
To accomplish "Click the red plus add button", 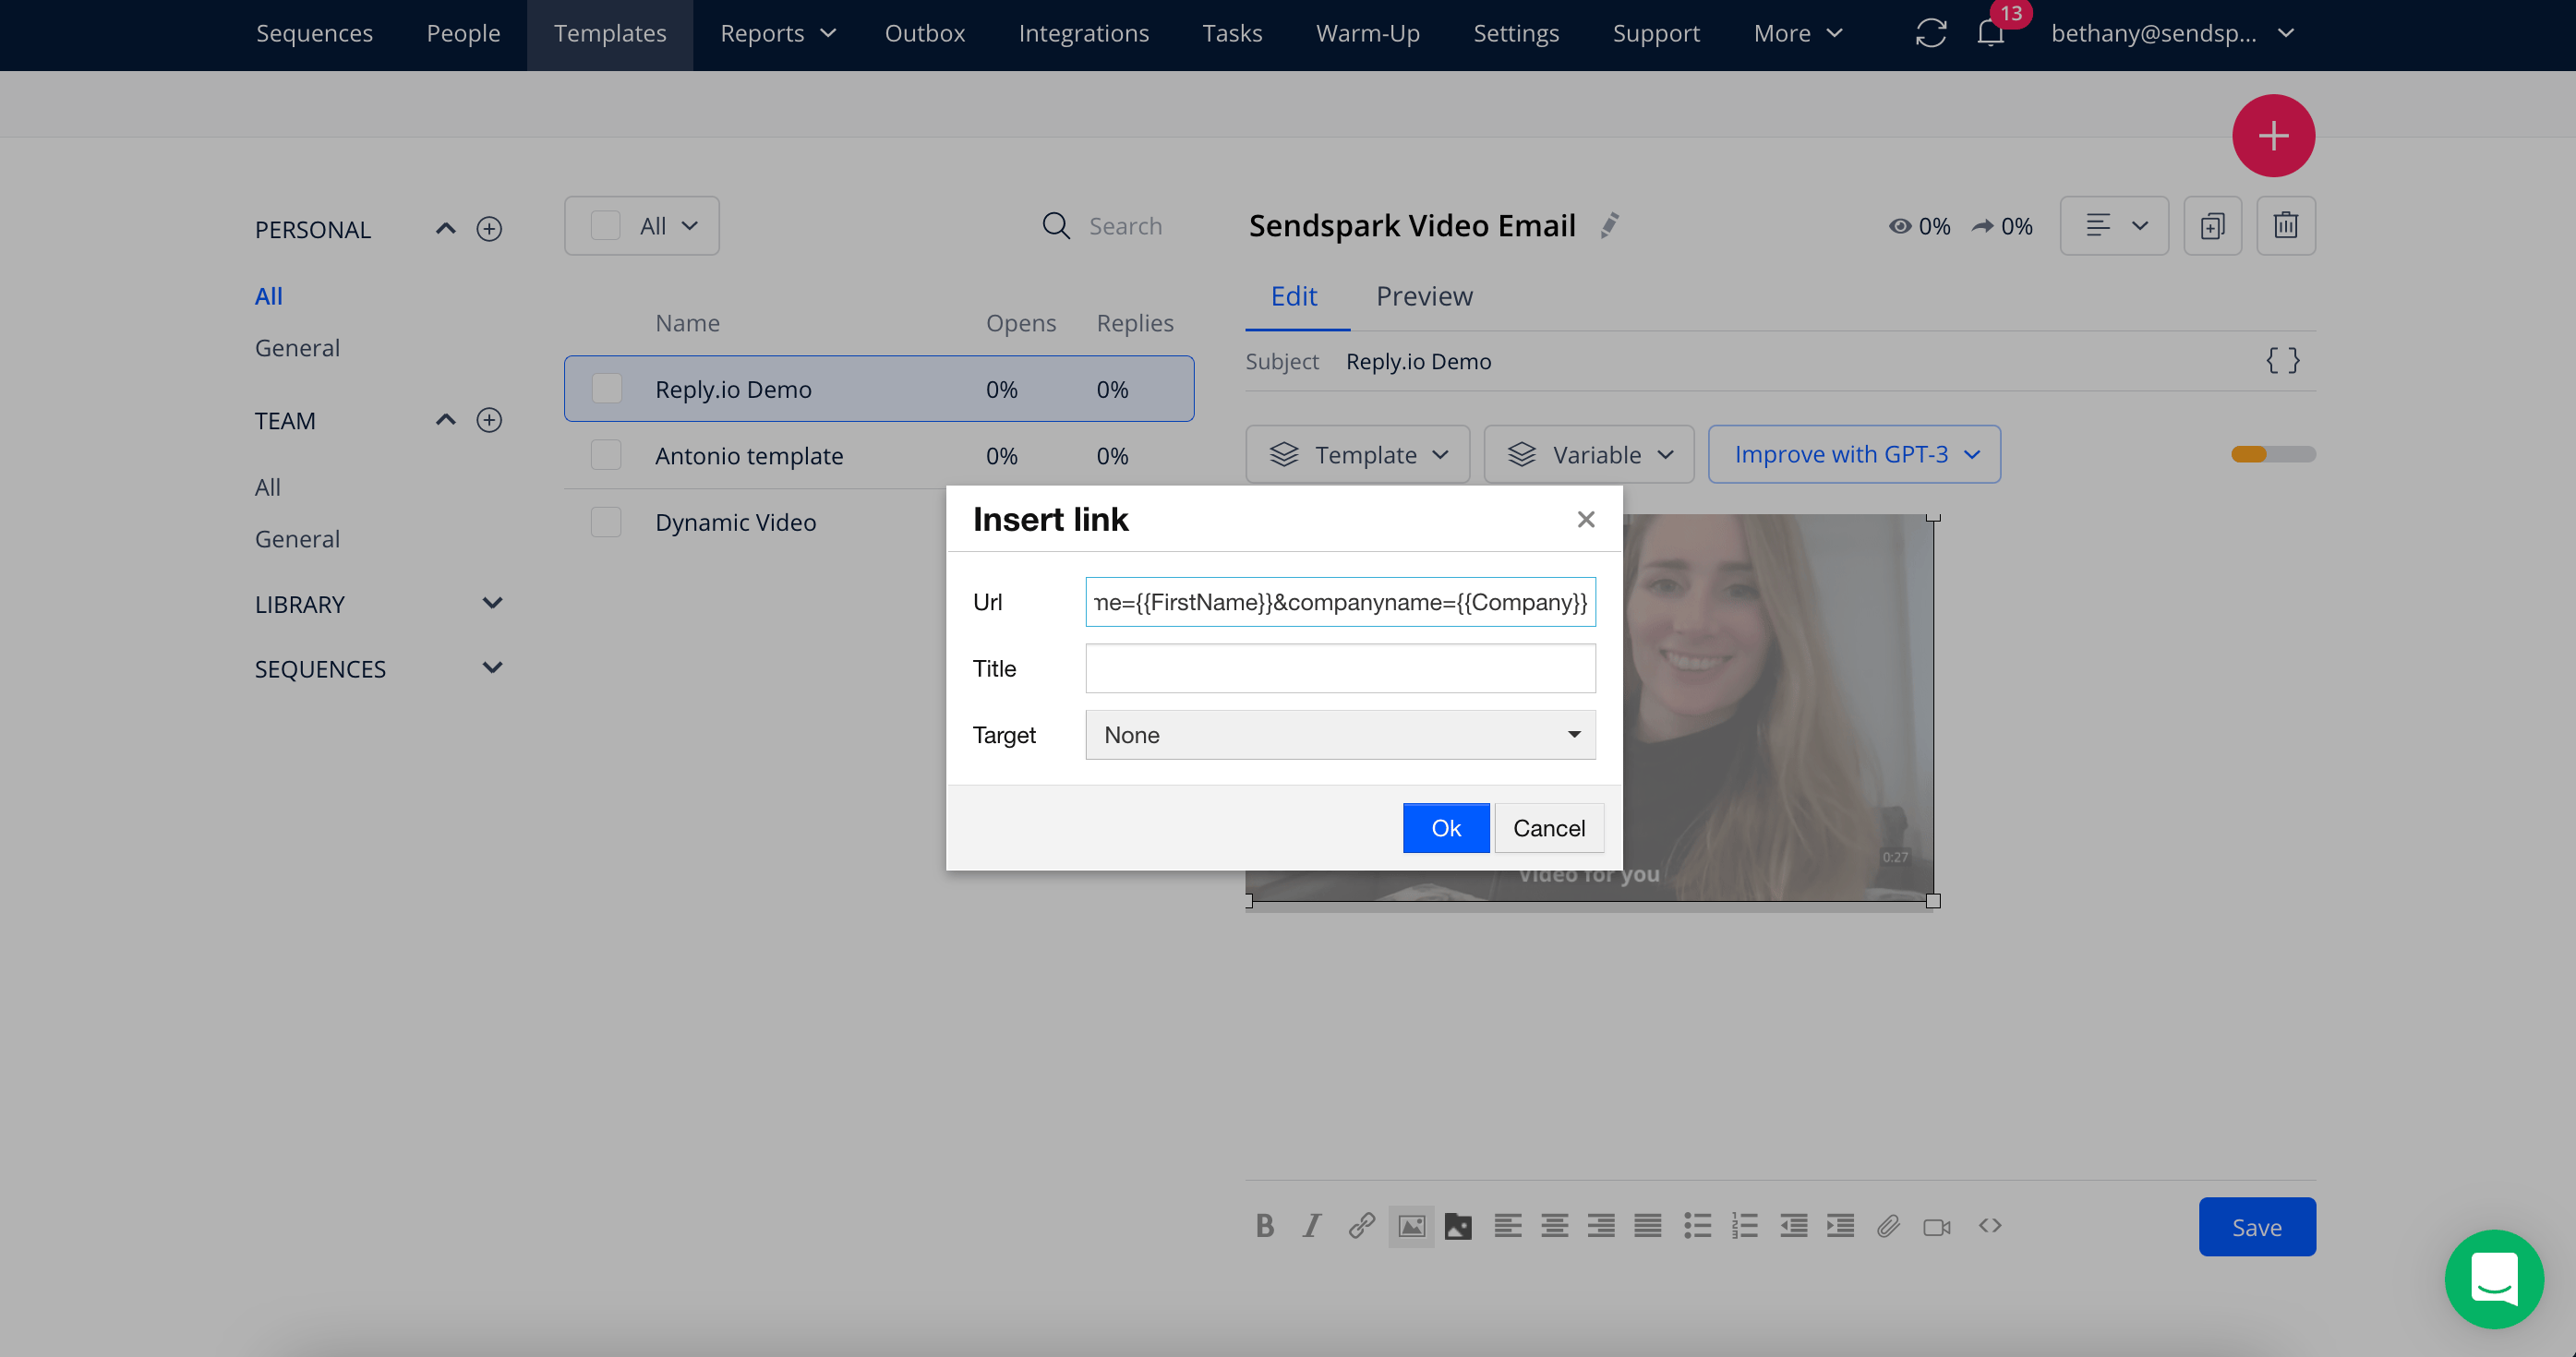I will click(x=2273, y=136).
